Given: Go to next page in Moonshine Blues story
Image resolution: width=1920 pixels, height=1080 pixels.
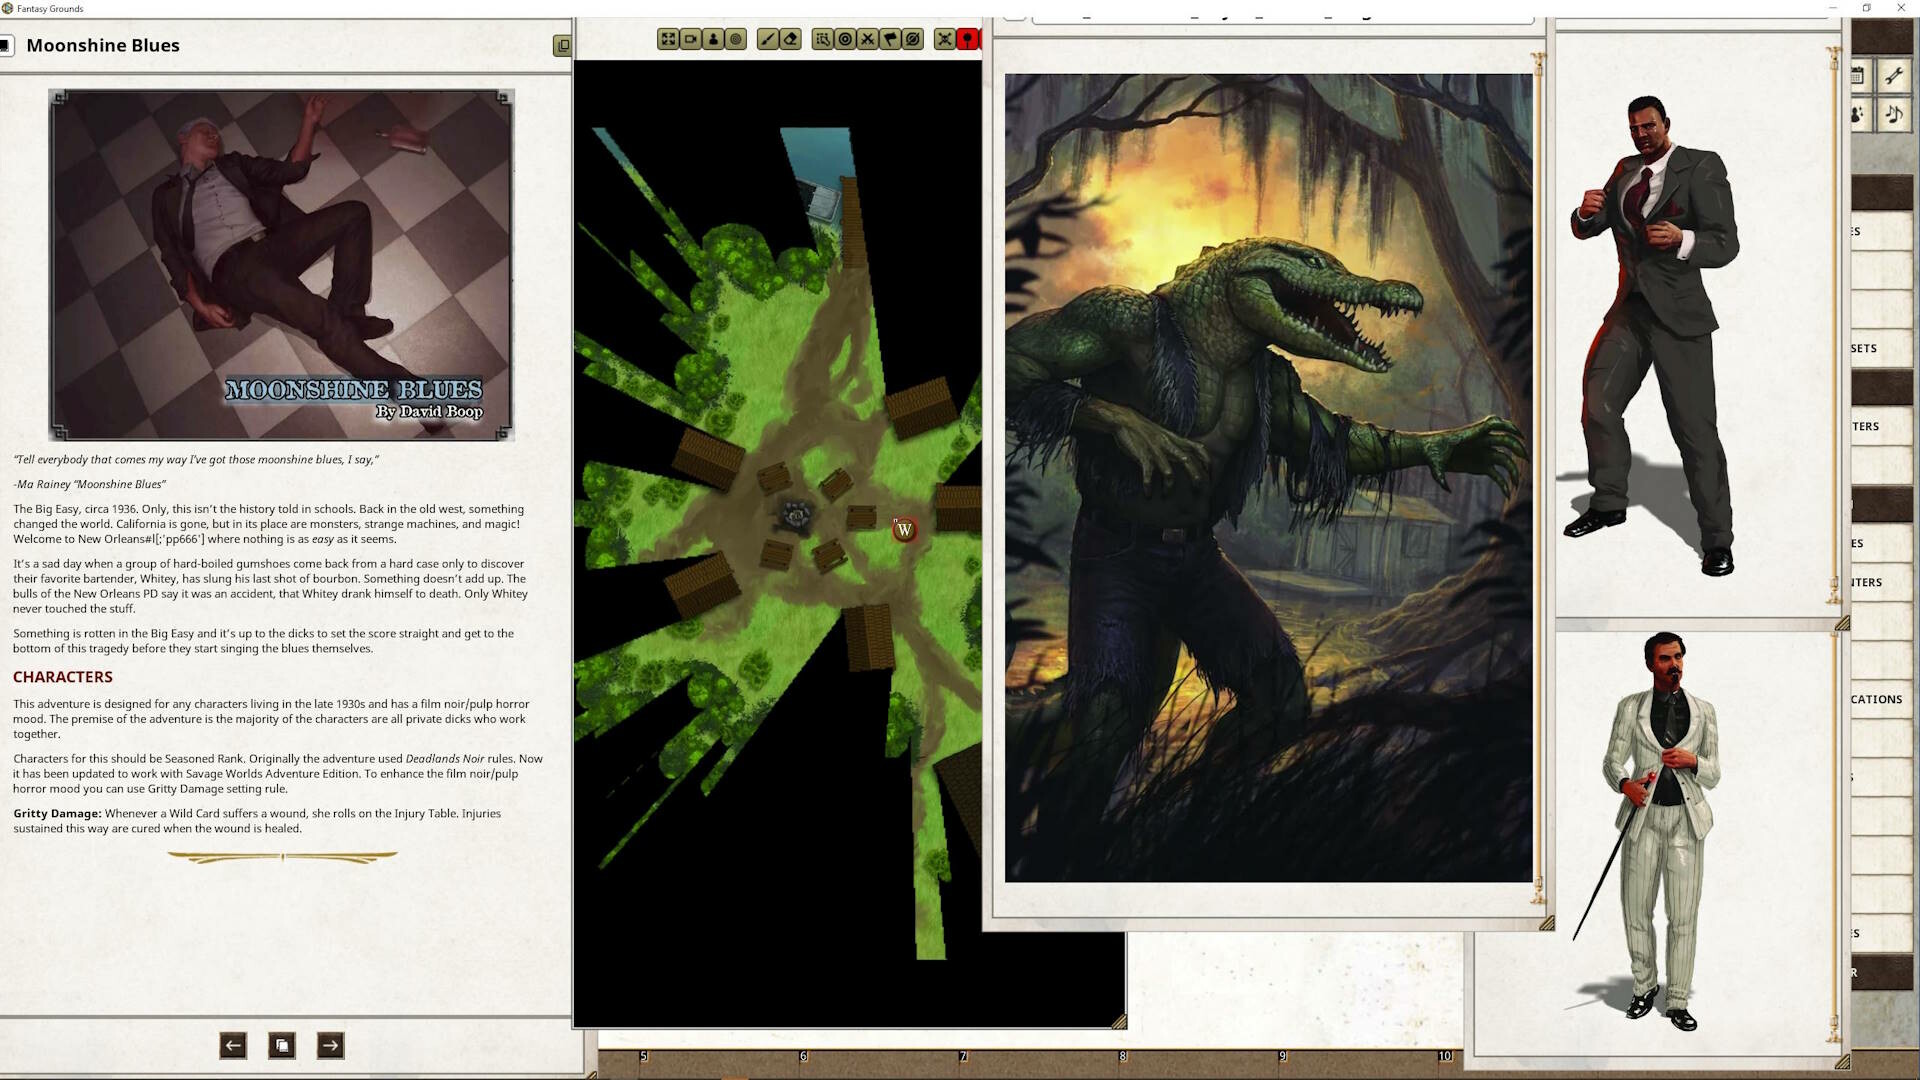Looking at the screenshot, I should click(x=330, y=1046).
